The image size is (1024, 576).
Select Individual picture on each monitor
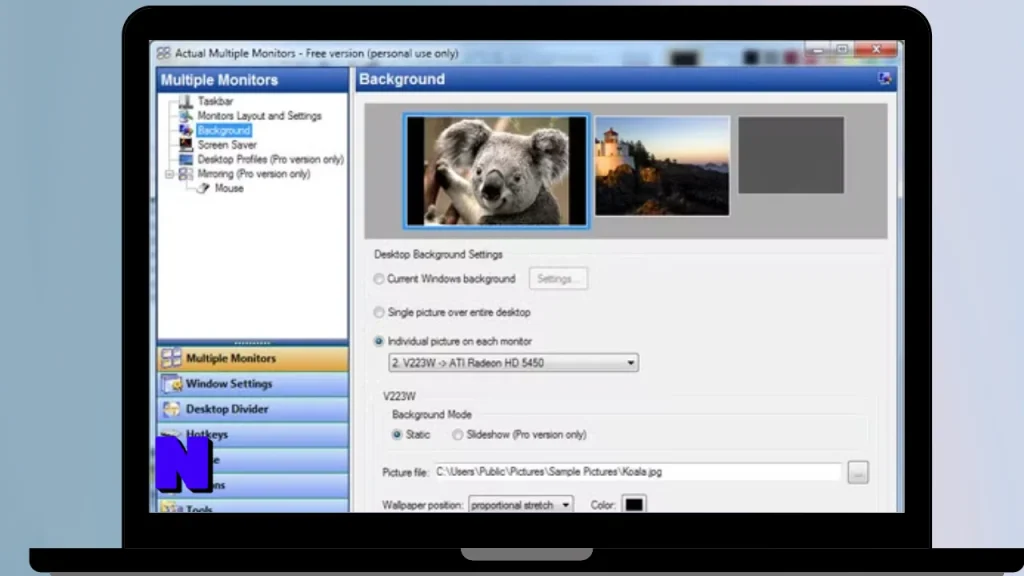(x=379, y=341)
